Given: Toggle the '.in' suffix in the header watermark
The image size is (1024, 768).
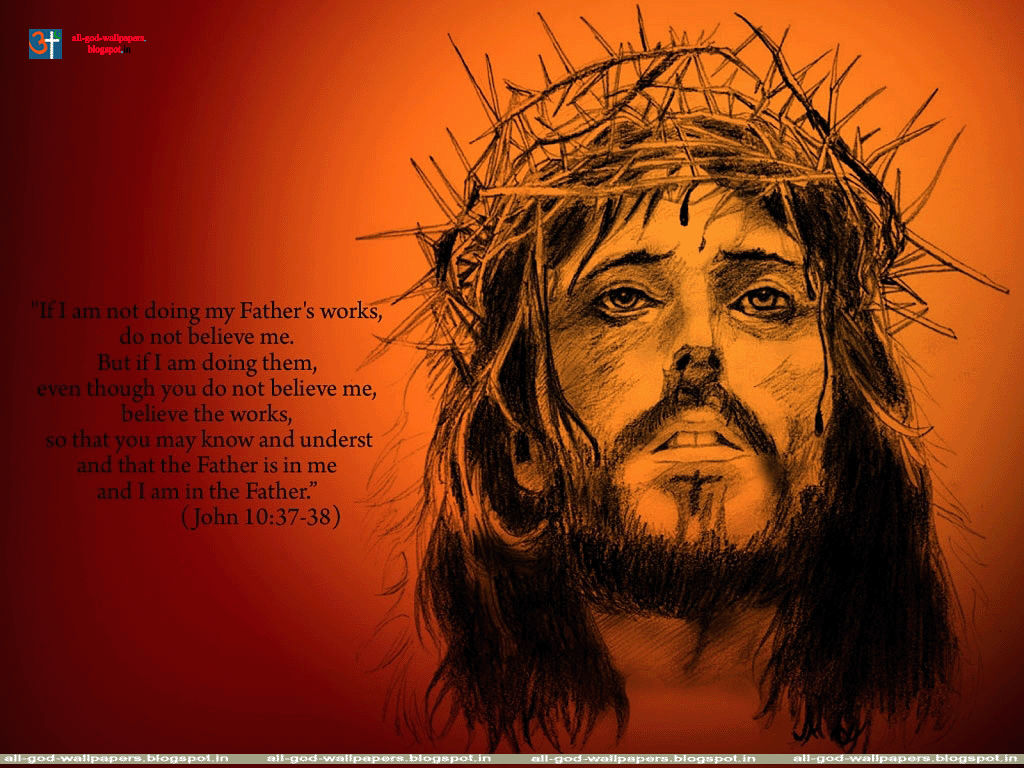Looking at the screenshot, I should point(126,49).
